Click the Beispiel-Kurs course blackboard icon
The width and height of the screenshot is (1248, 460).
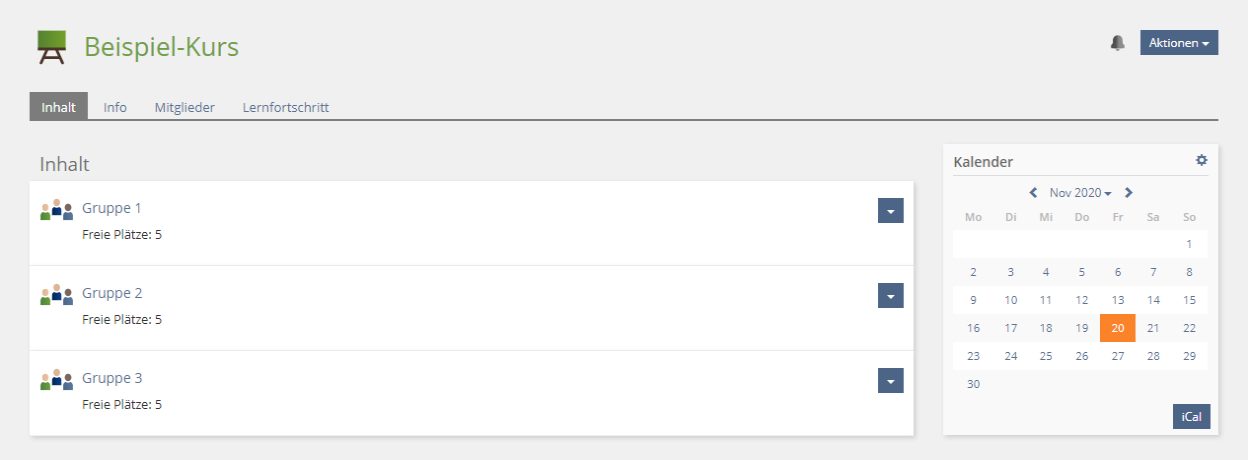[x=52, y=47]
